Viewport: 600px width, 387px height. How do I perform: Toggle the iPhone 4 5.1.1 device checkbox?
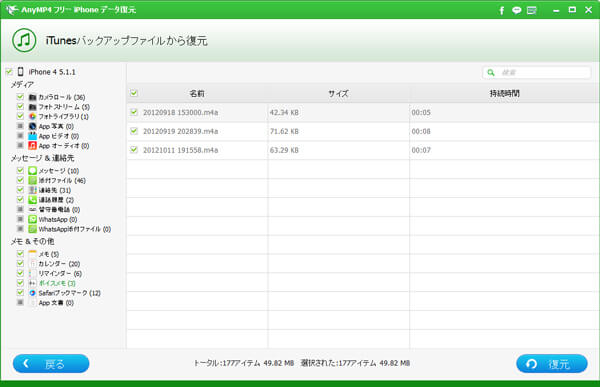[x=9, y=72]
